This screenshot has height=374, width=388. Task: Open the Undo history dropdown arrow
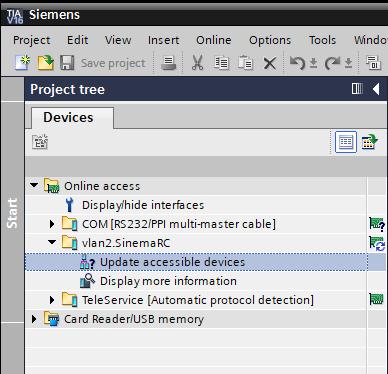[x=313, y=63]
